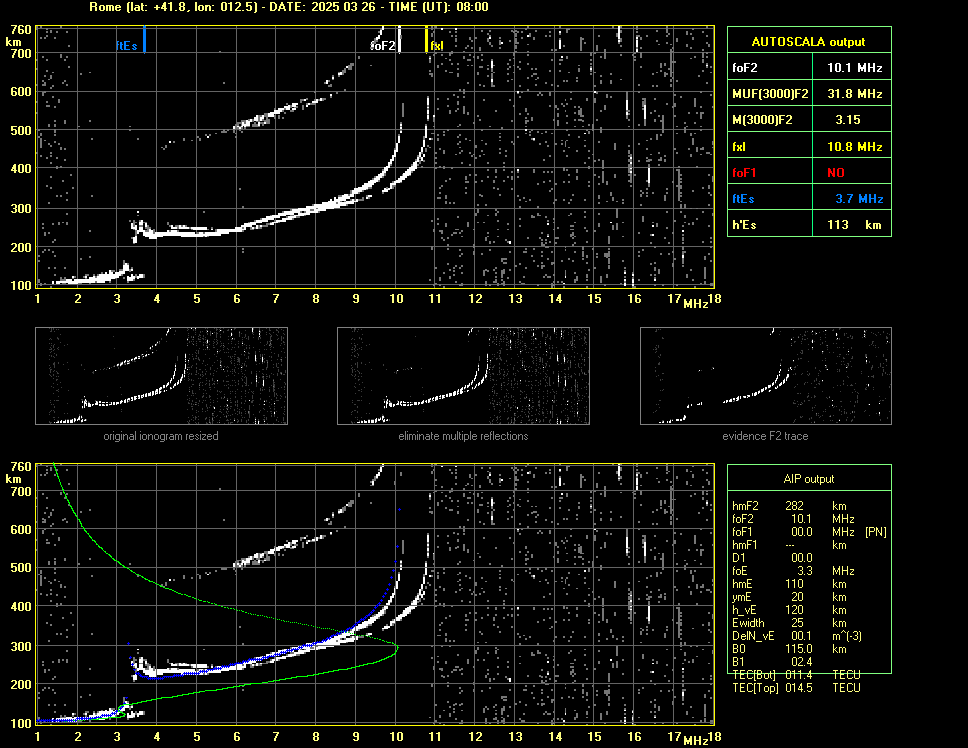
Task: Select the TEC[Top] 014.5 TECU row
Action: pyautogui.click(x=796, y=688)
